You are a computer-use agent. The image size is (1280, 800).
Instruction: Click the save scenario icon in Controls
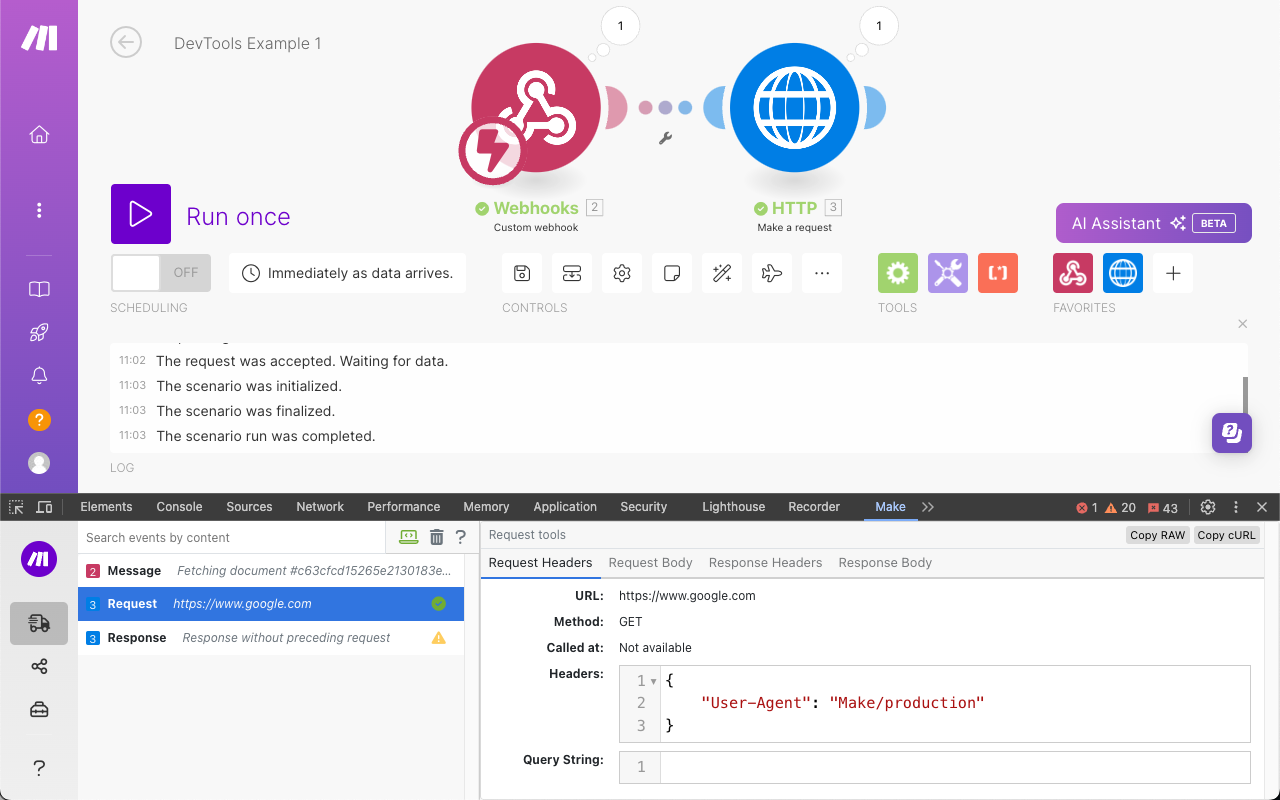pos(521,272)
